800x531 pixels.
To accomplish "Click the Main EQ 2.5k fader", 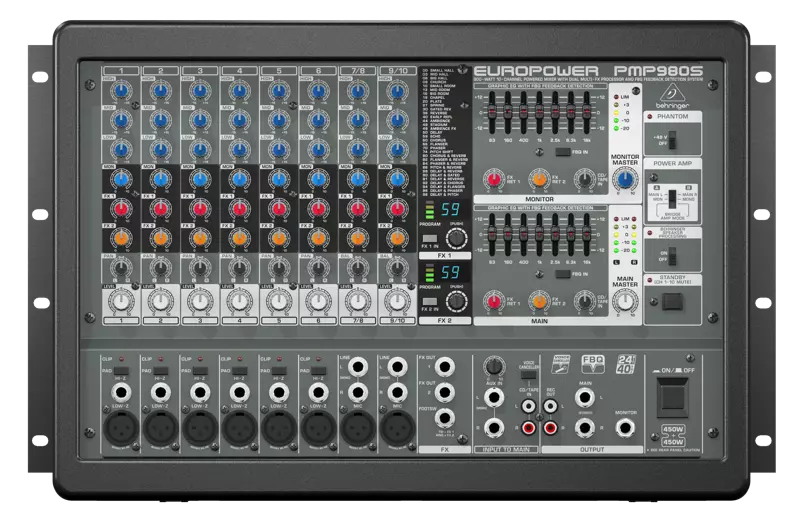I will point(555,234).
